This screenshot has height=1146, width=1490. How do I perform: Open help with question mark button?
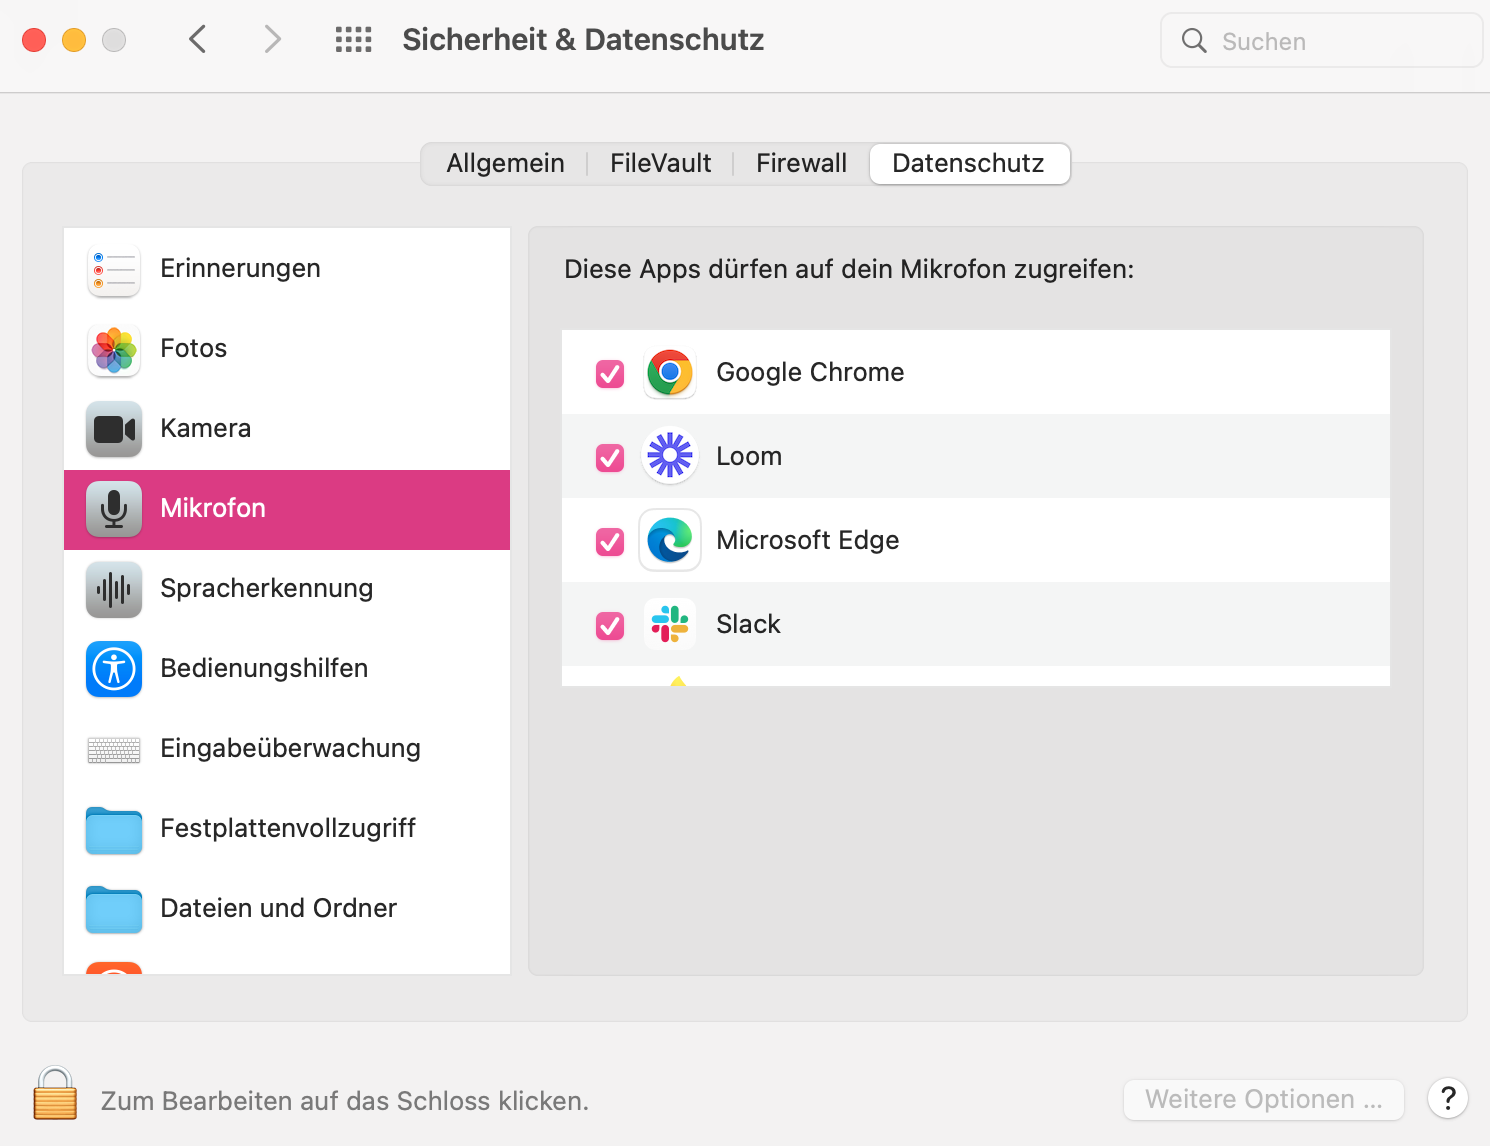pos(1448,1098)
